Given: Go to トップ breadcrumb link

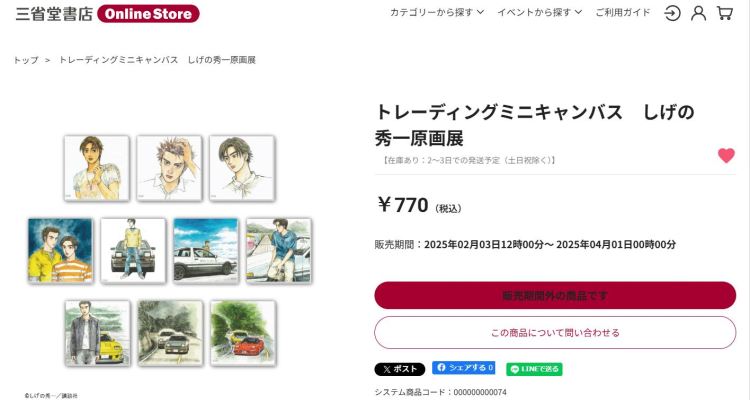Looking at the screenshot, I should 26,60.
